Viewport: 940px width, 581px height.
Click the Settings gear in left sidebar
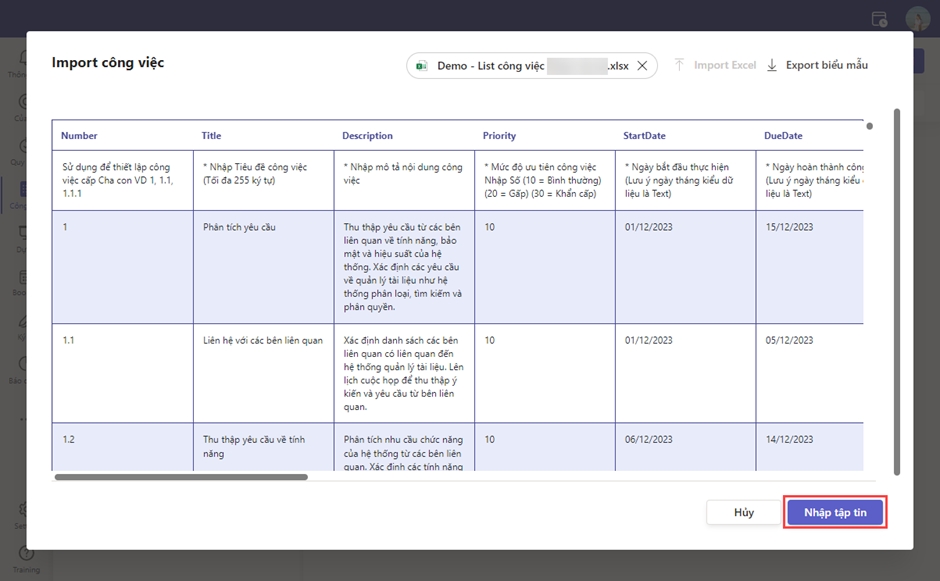tap(20, 510)
